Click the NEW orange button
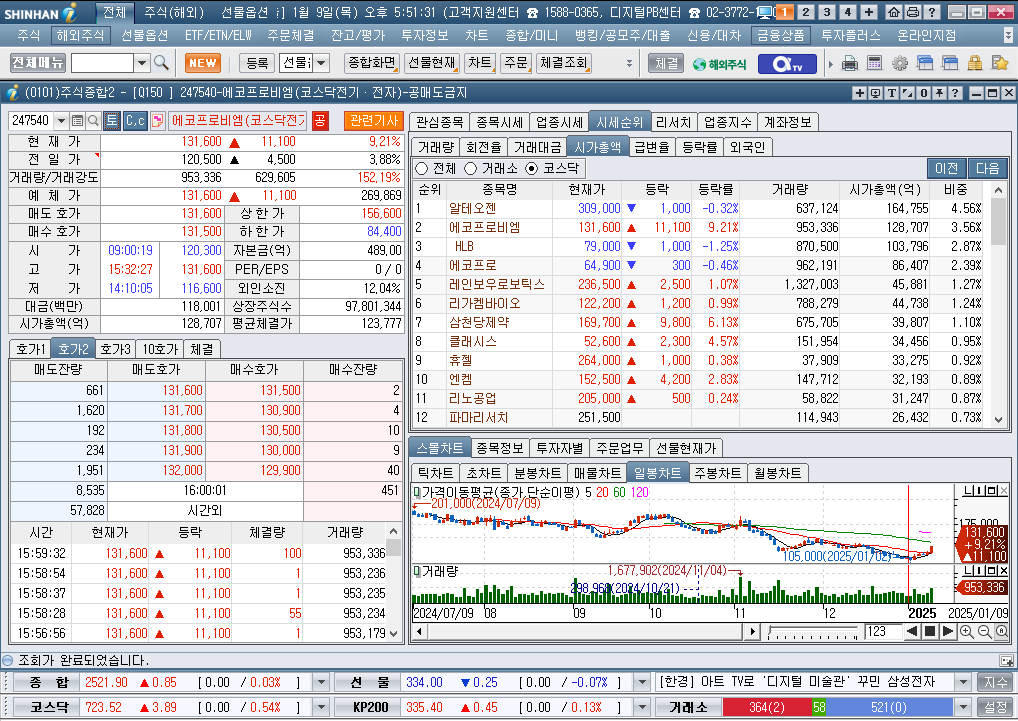The image size is (1018, 721). click(203, 63)
